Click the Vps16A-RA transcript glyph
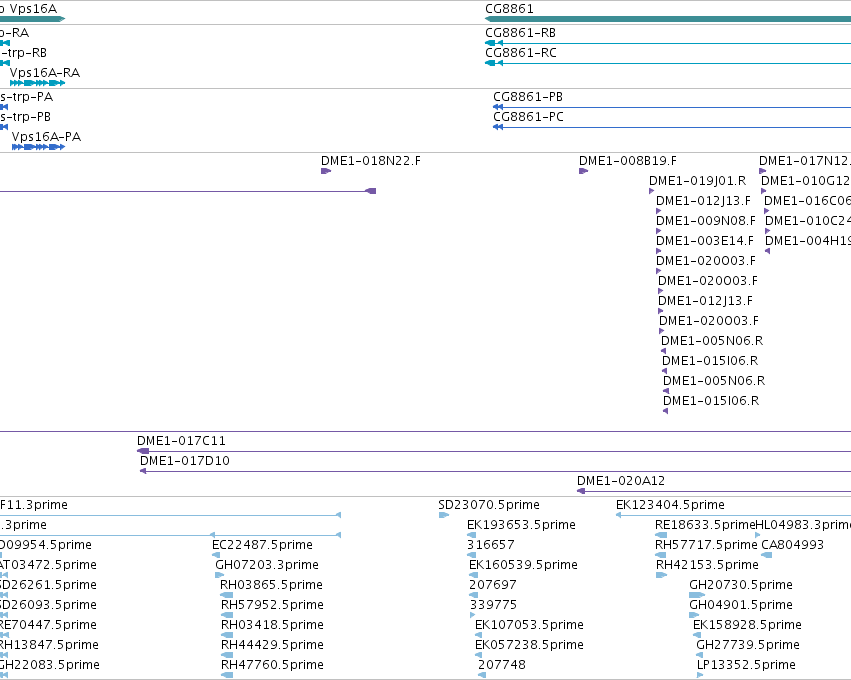Screen dimensions: 851x680 [x=37, y=83]
